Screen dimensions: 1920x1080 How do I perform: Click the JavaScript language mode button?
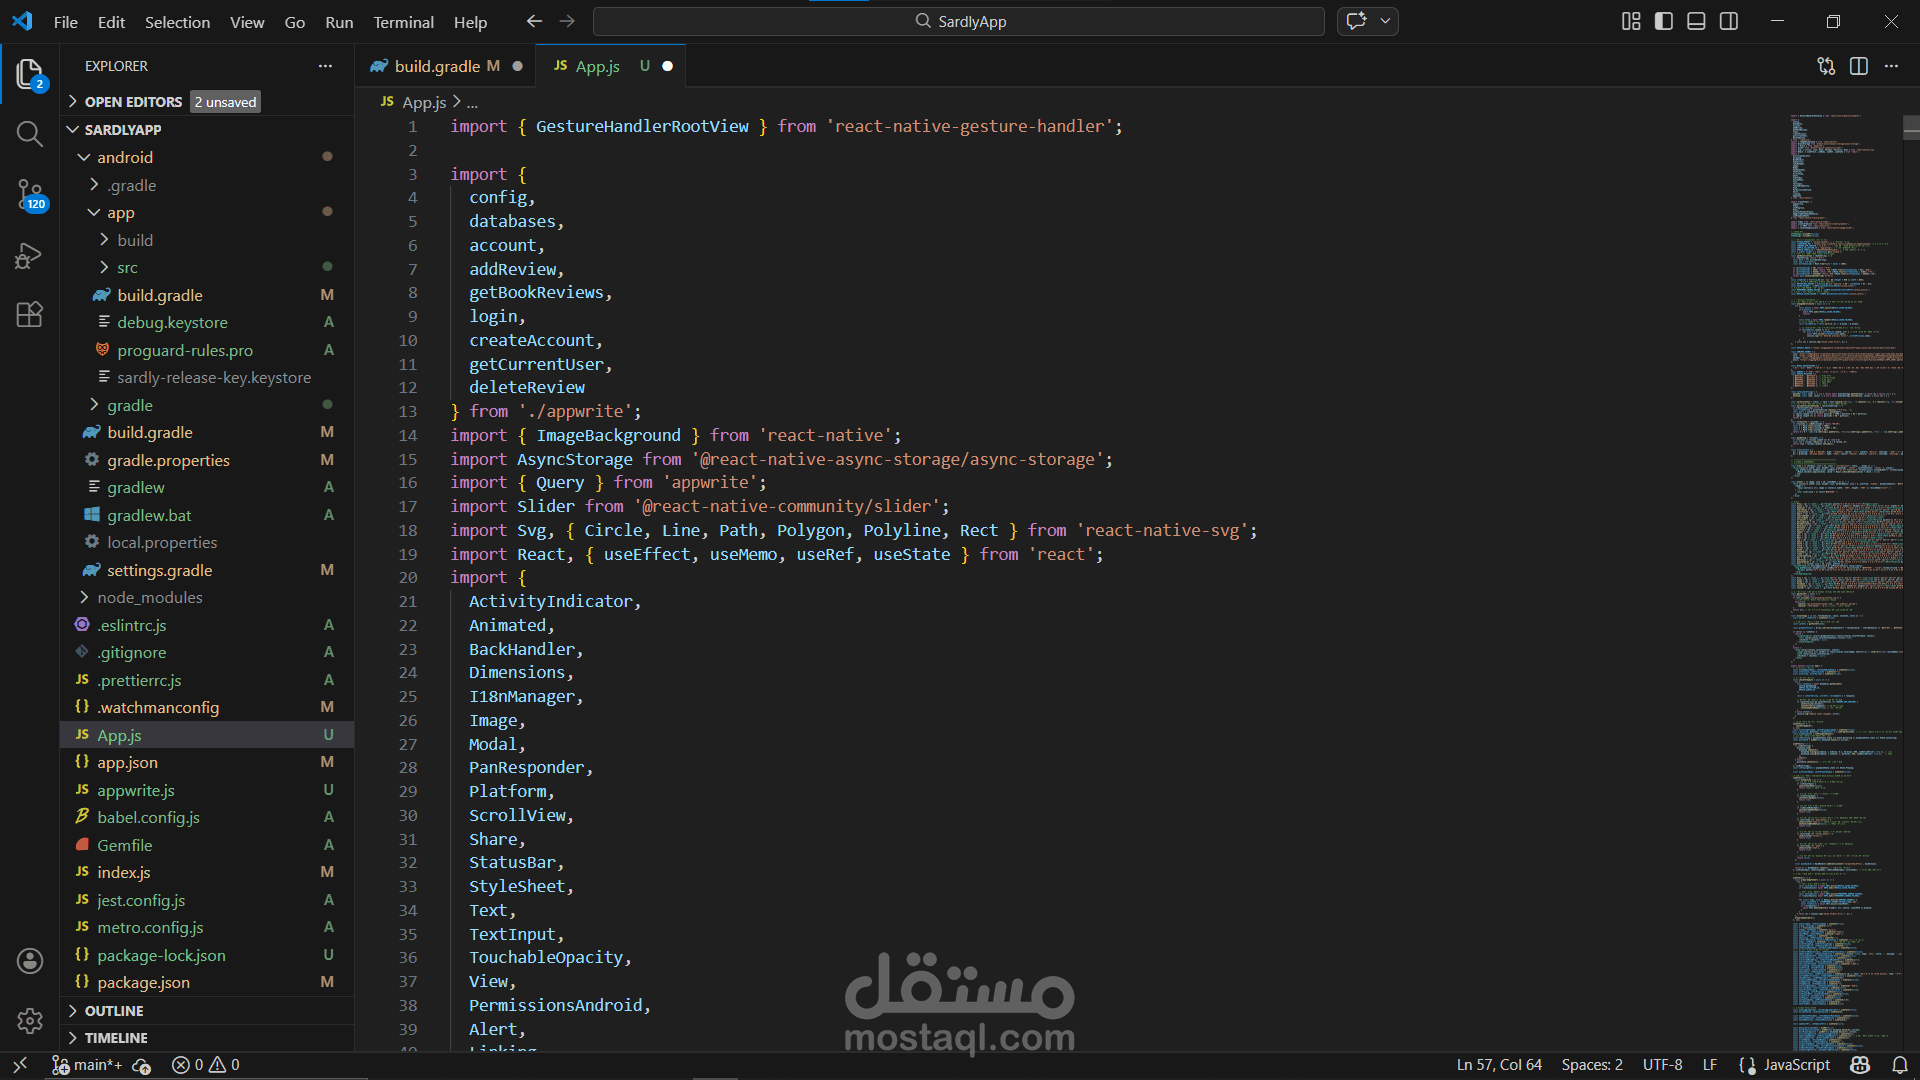pyautogui.click(x=1796, y=1065)
